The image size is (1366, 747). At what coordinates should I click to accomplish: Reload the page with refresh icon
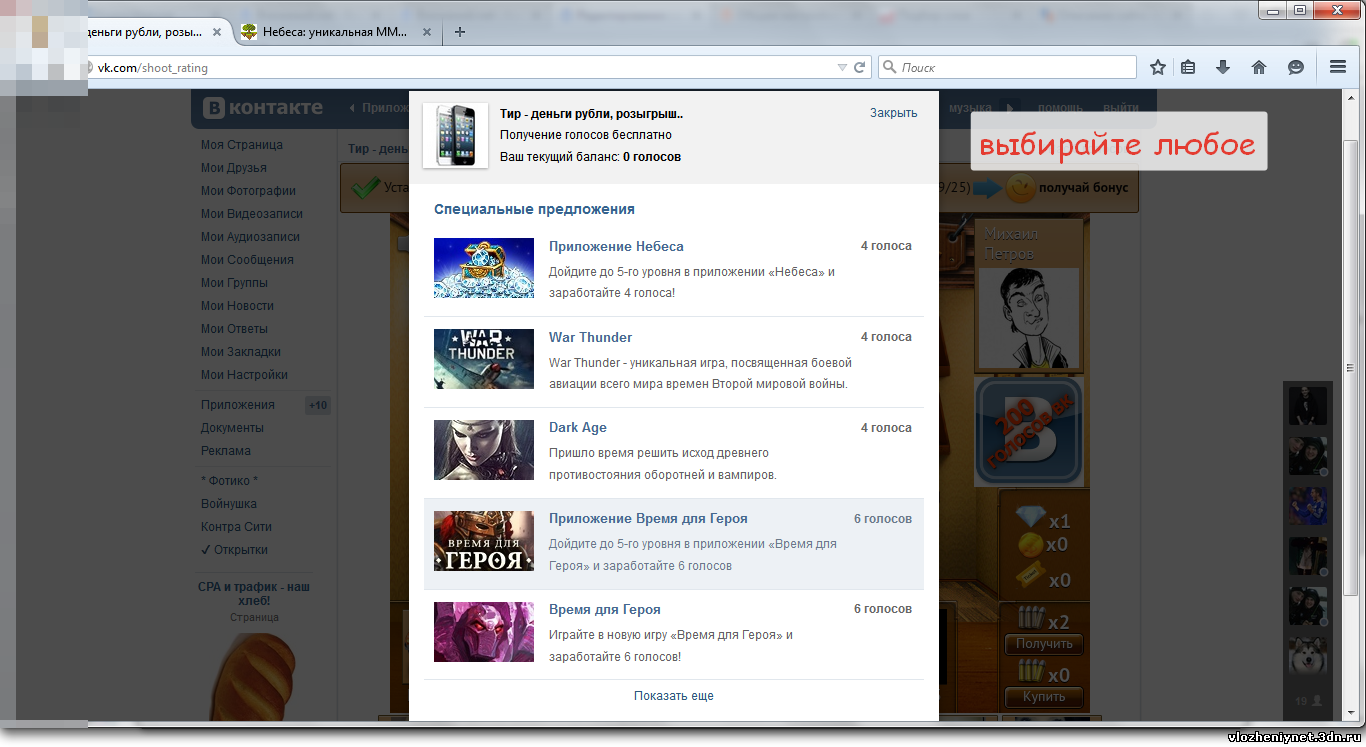tap(859, 67)
